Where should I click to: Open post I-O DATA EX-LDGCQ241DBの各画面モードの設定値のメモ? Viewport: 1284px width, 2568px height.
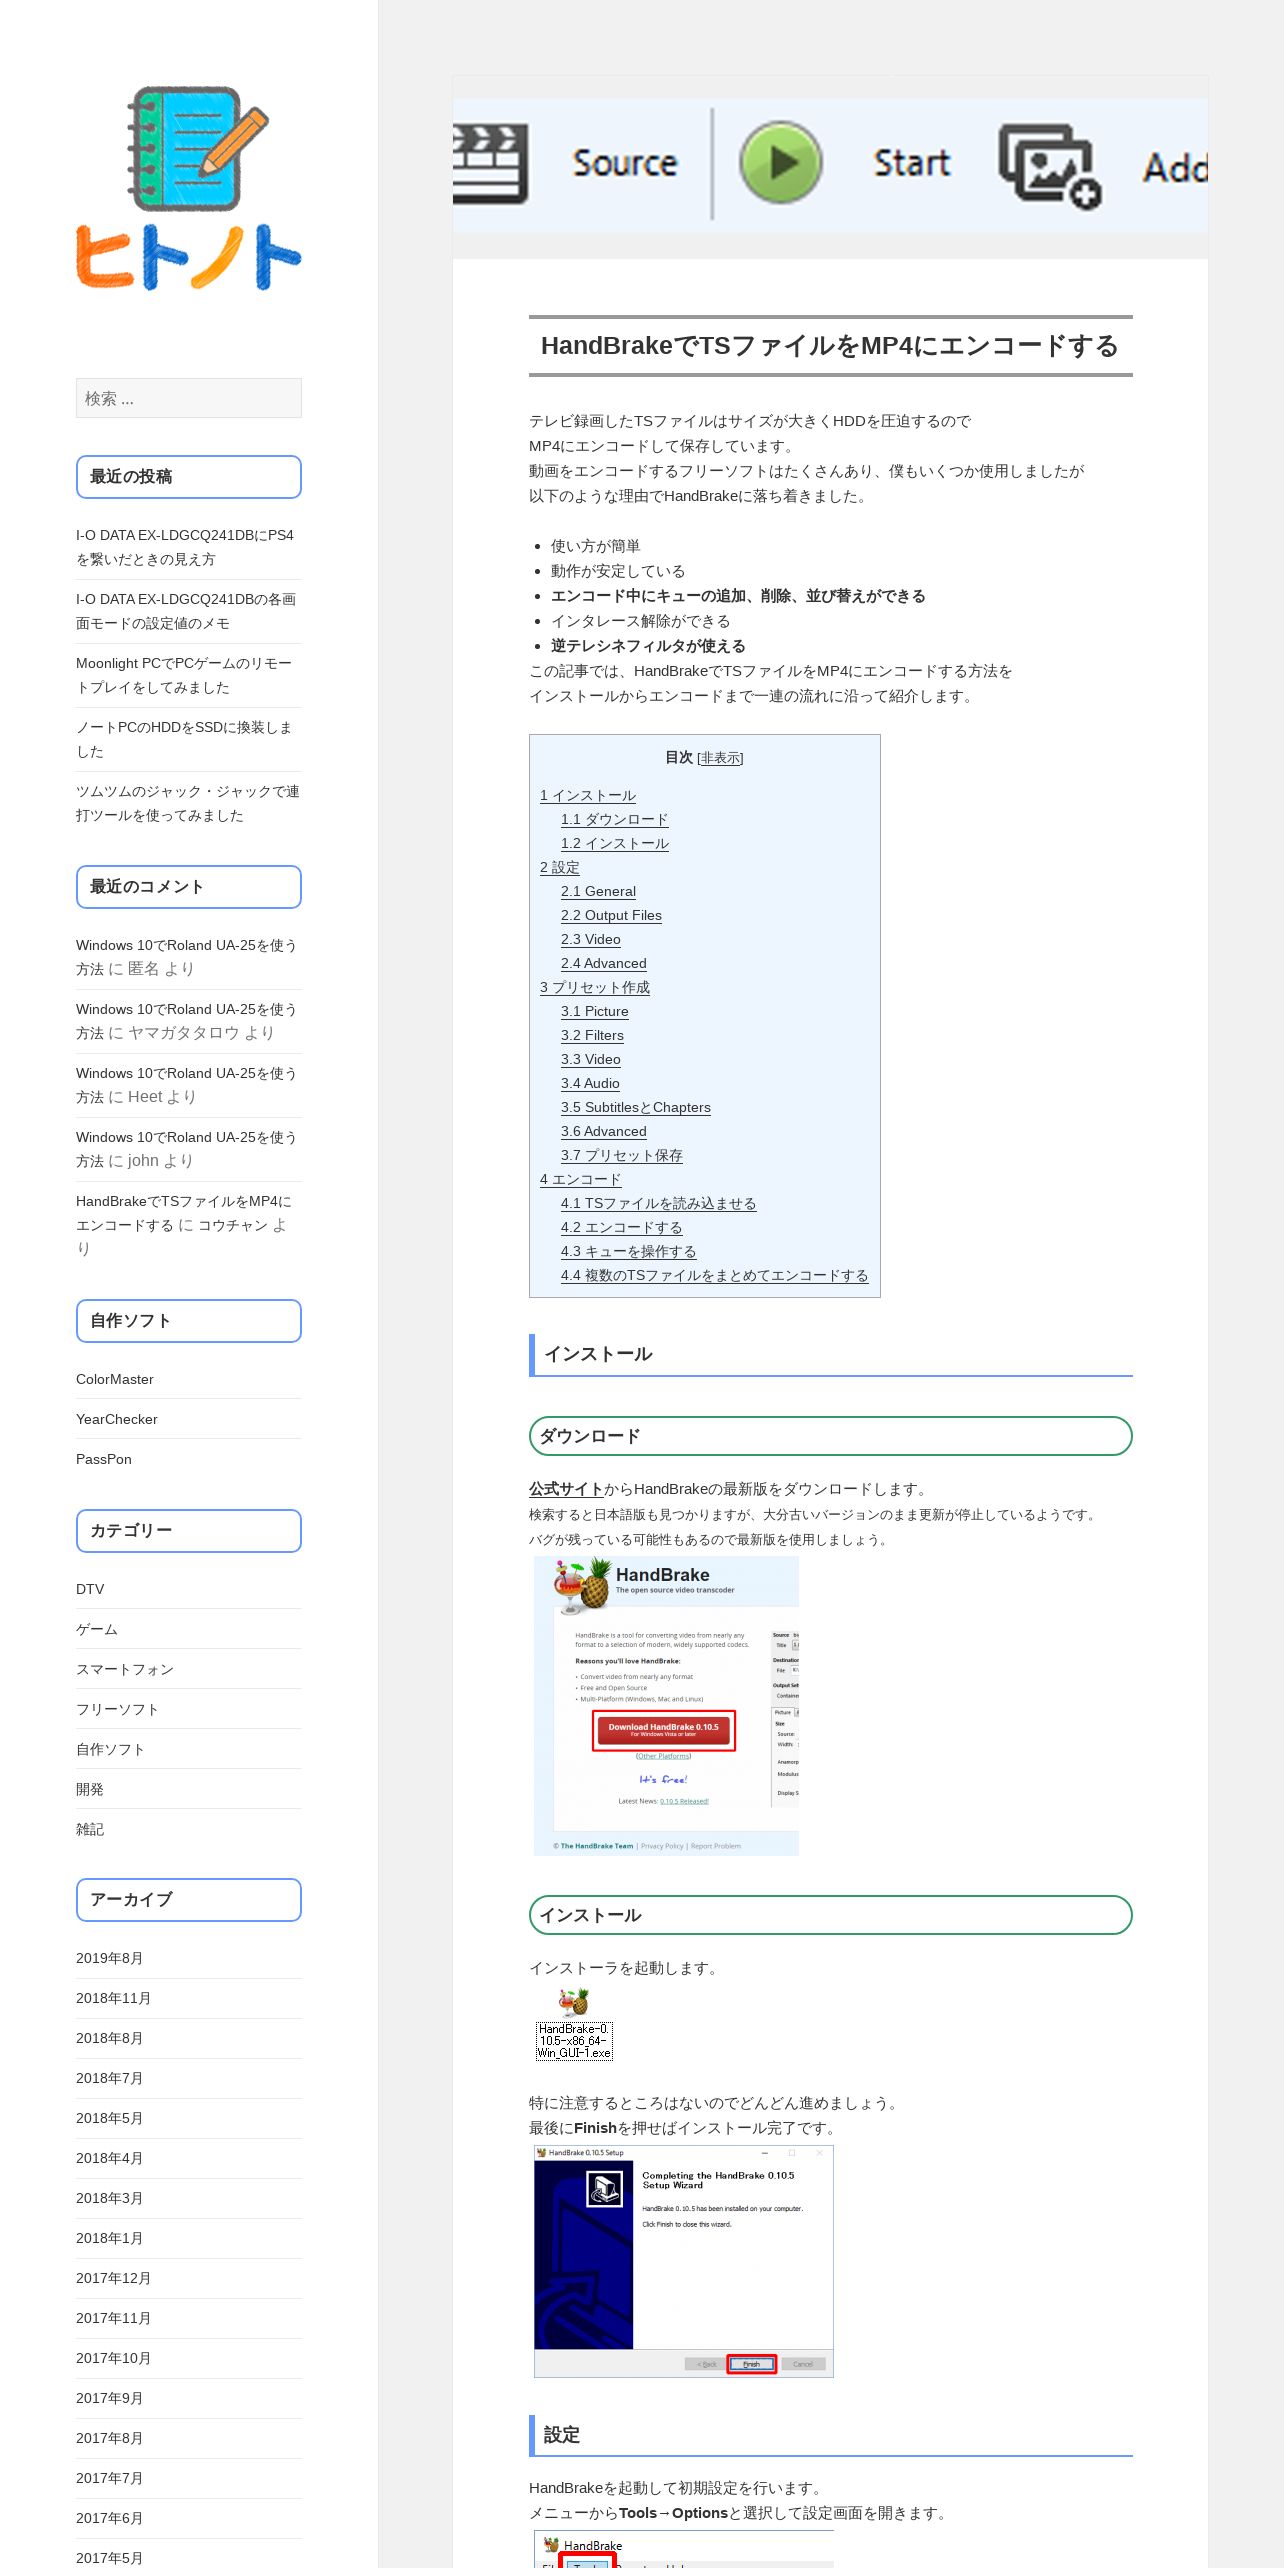tap(186, 611)
